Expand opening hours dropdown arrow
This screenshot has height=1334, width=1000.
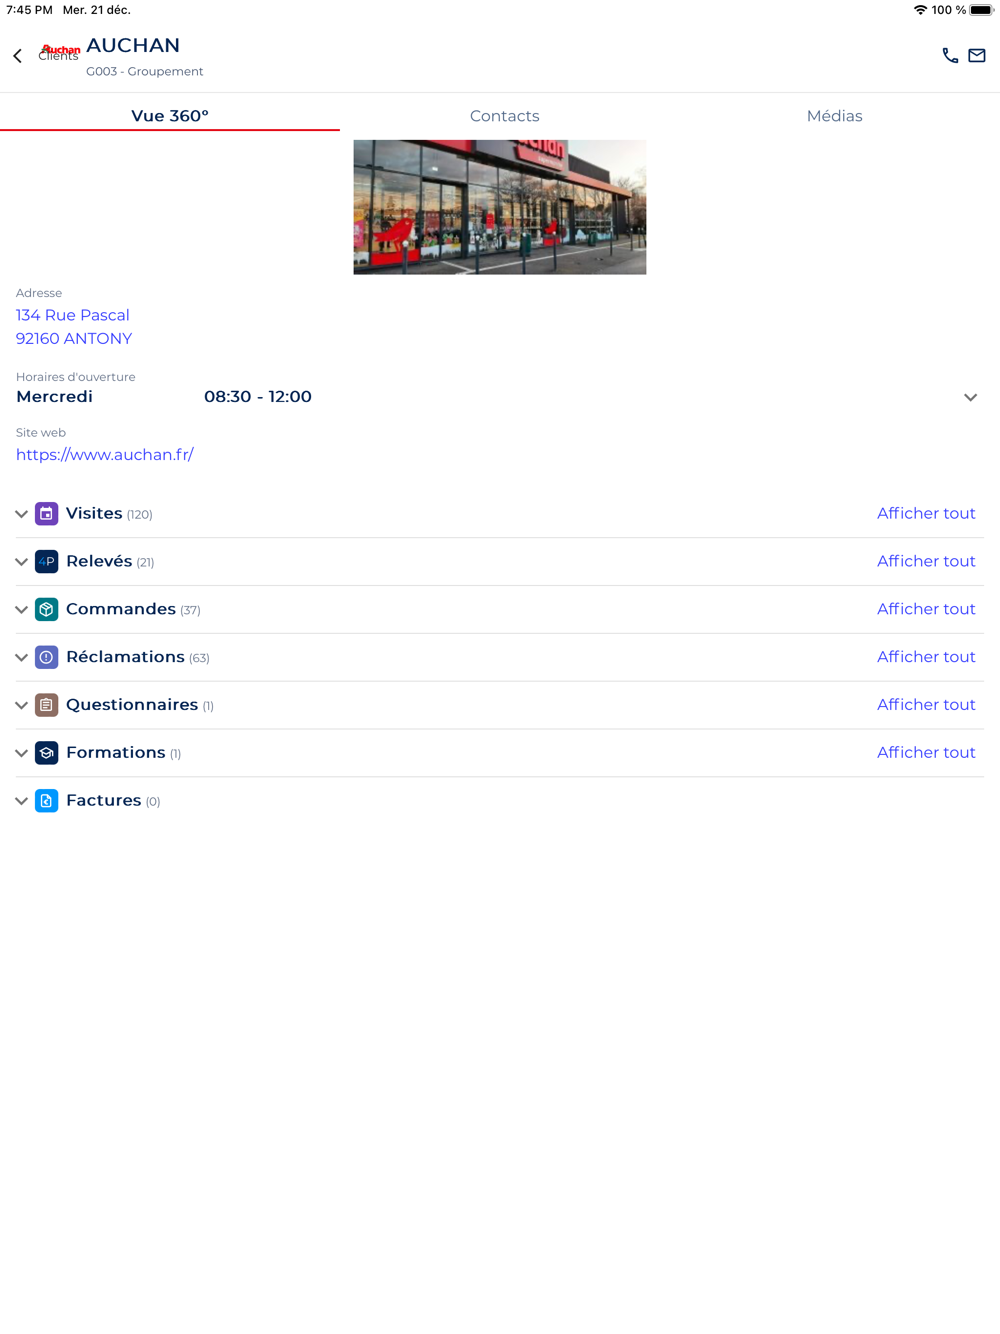coord(970,398)
